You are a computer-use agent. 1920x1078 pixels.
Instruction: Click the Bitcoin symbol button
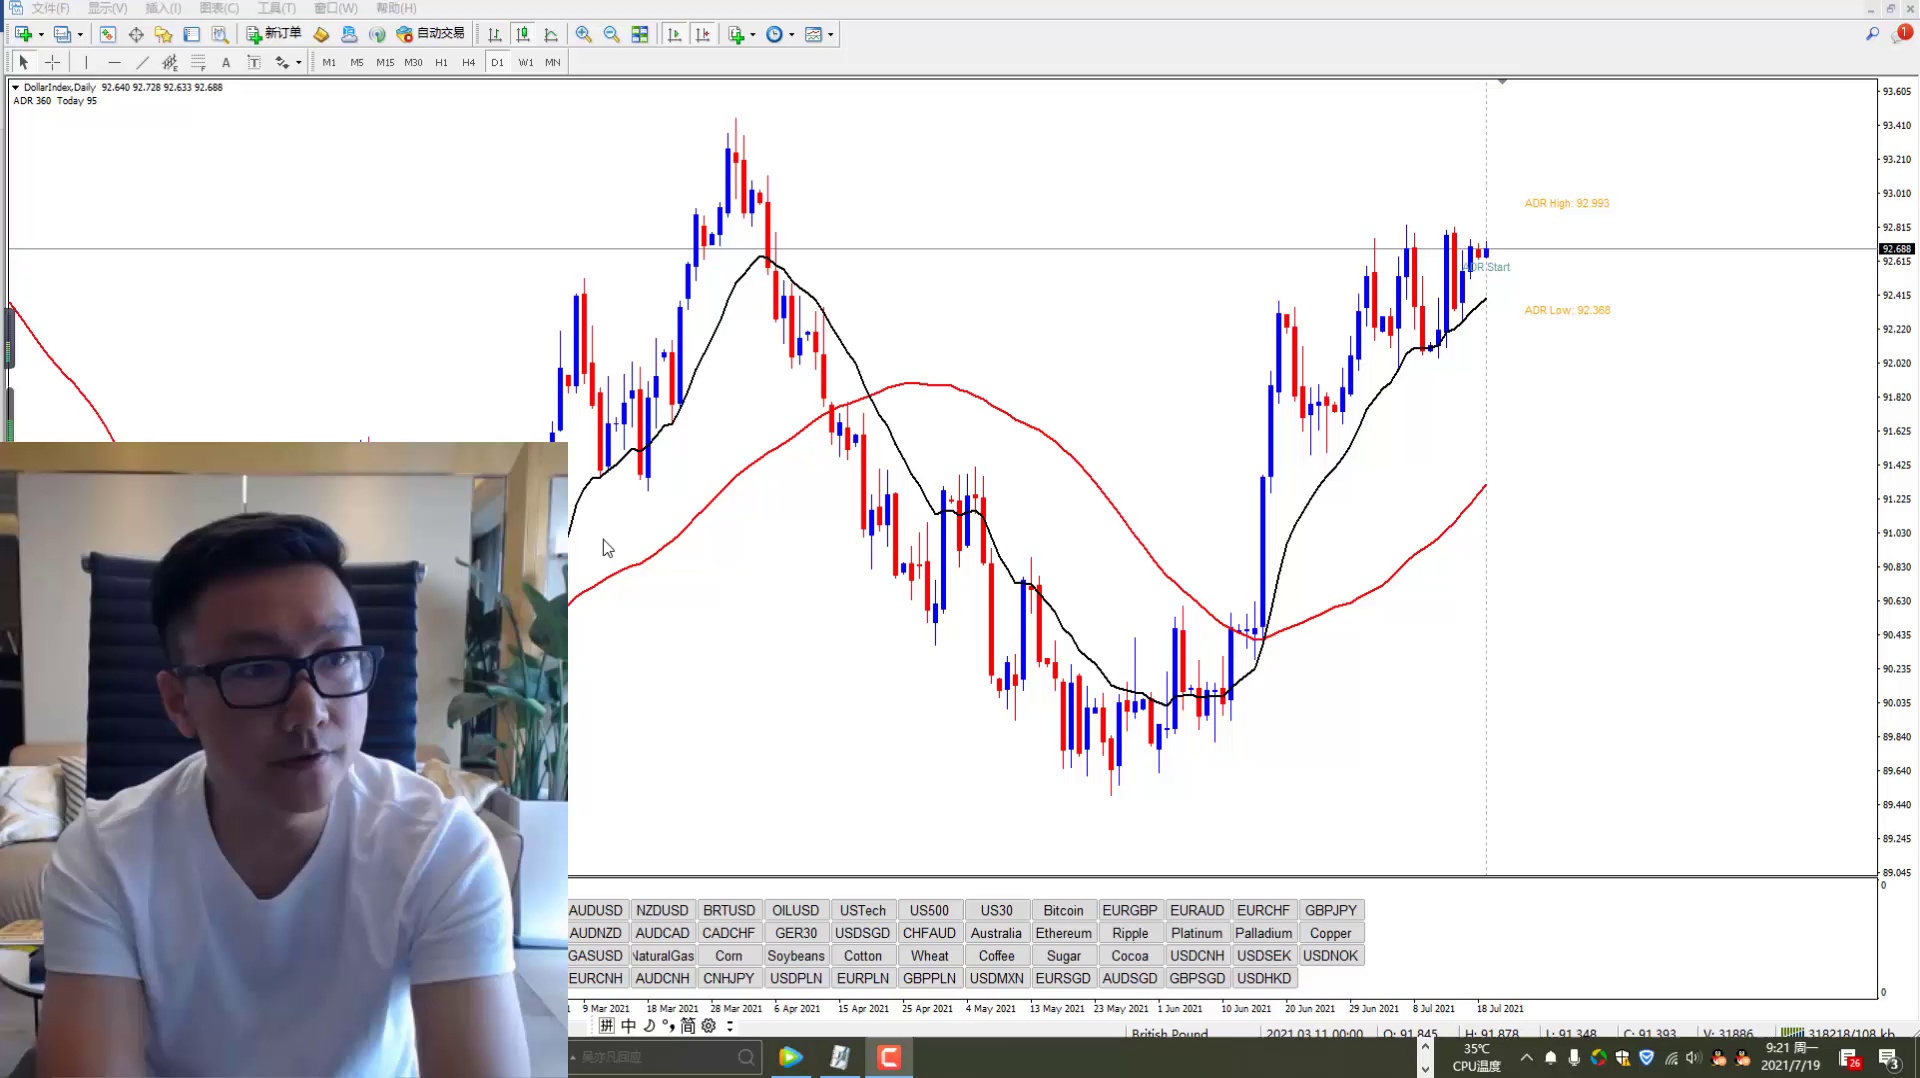1063,910
